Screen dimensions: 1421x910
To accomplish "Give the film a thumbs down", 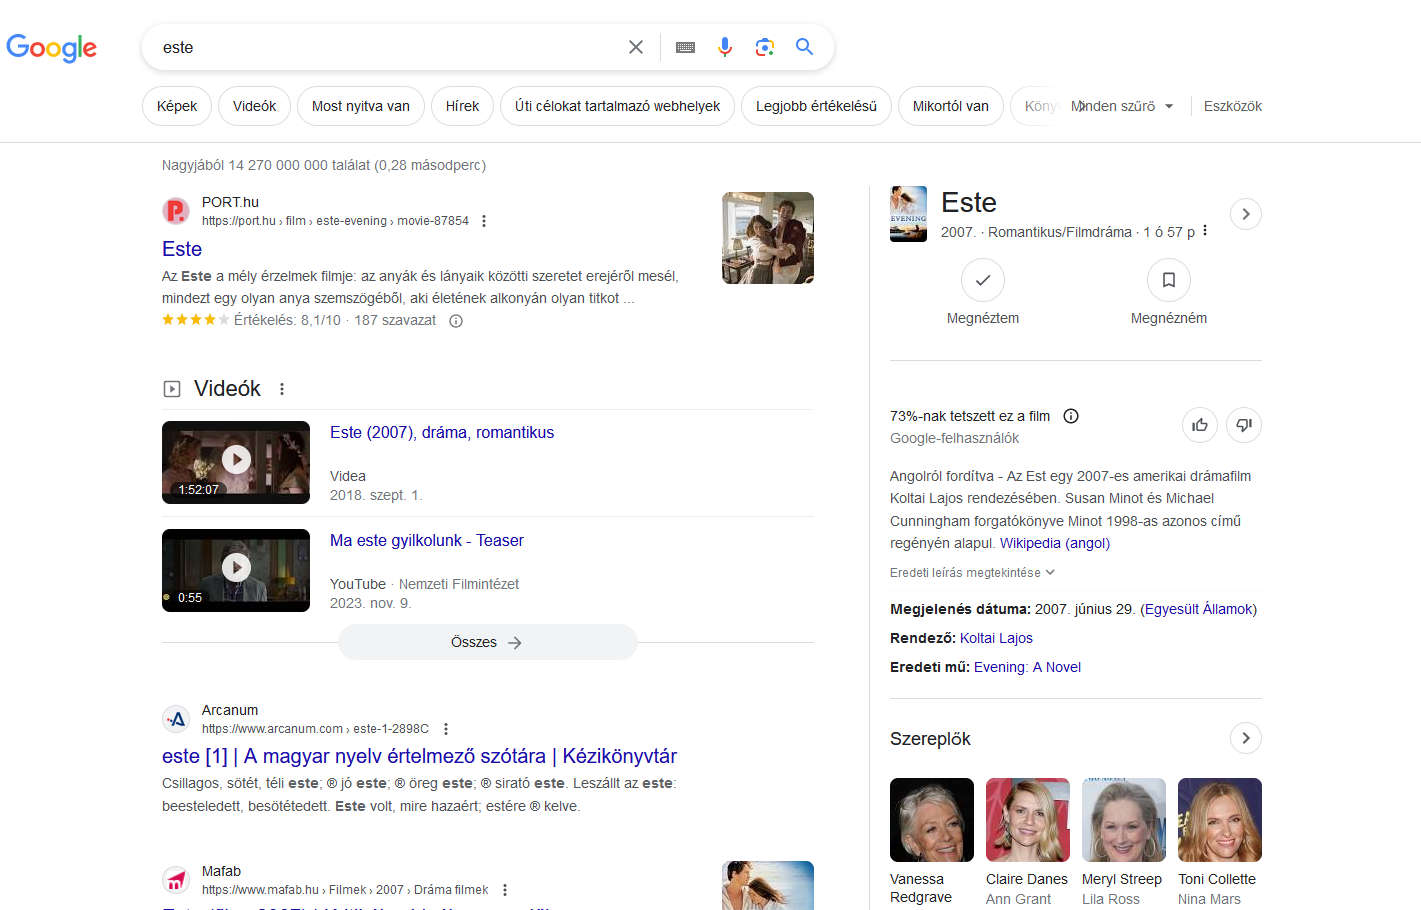I will 1244,425.
